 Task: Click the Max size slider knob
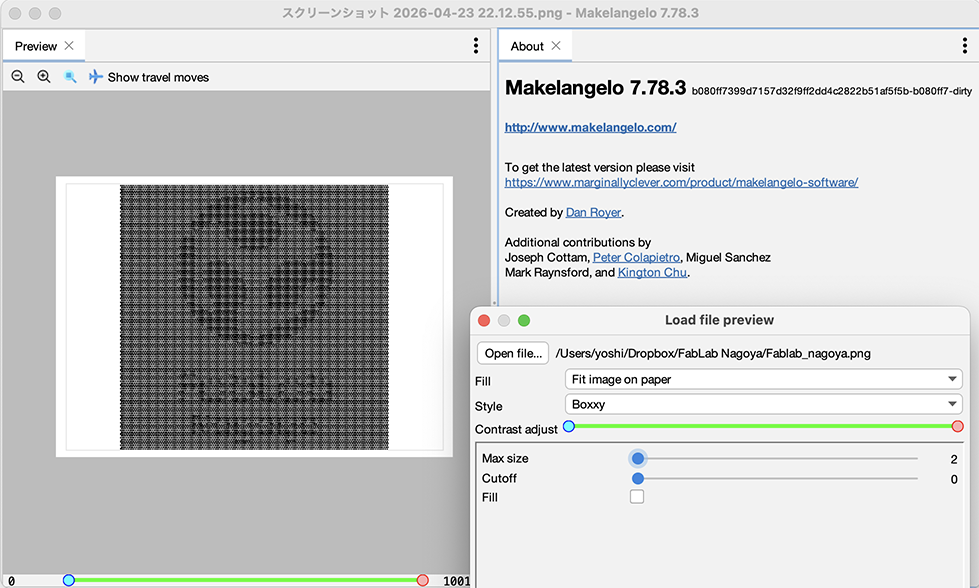click(637, 459)
